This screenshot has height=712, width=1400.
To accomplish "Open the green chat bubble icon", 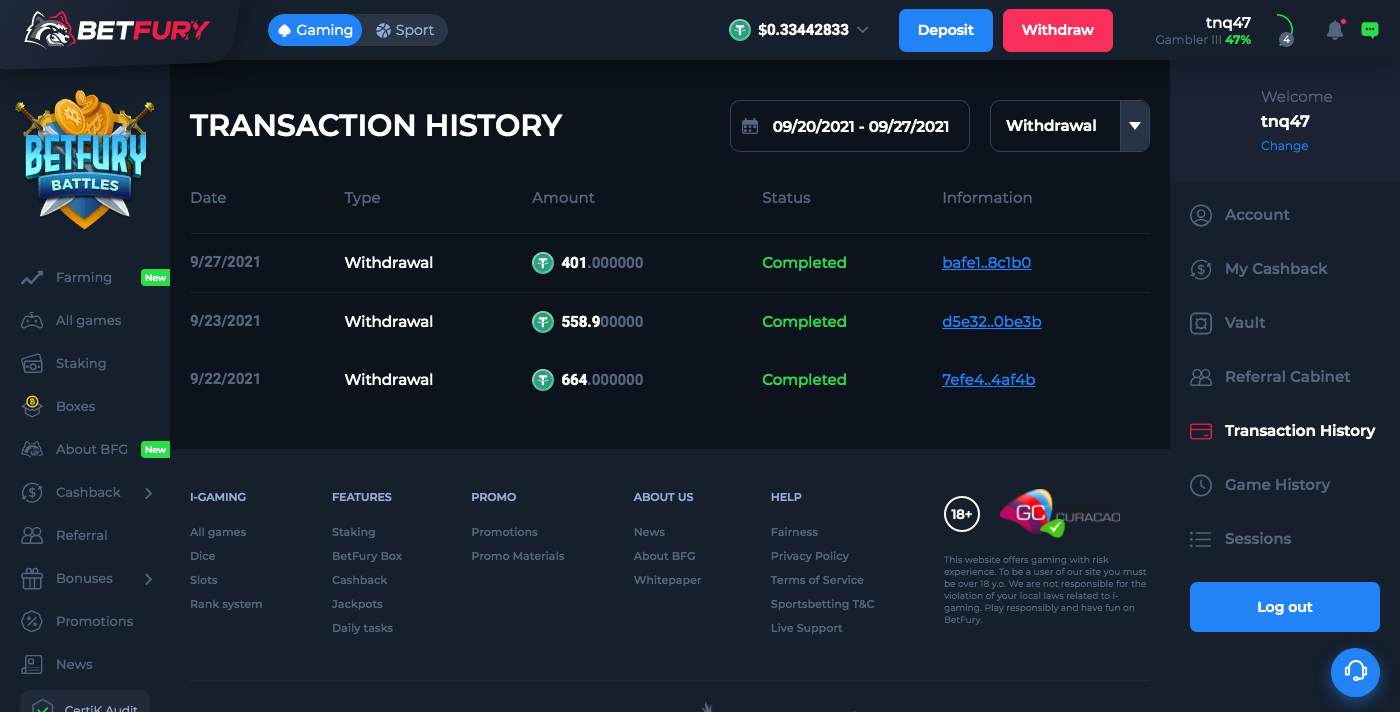I will tap(1370, 30).
